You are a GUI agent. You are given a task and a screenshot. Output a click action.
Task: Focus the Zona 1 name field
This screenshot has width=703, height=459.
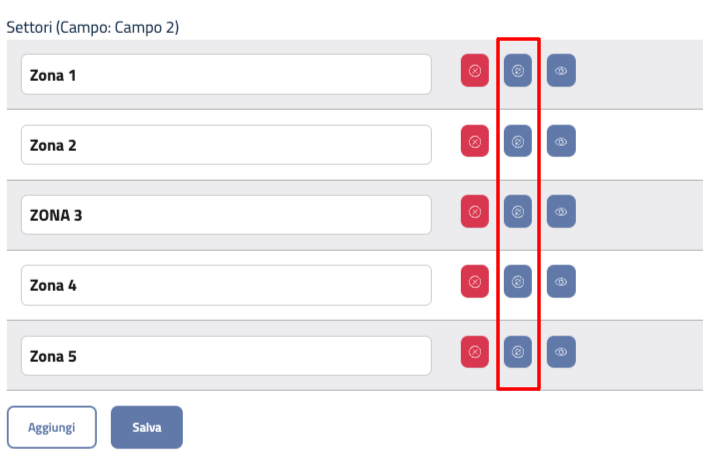(226, 74)
